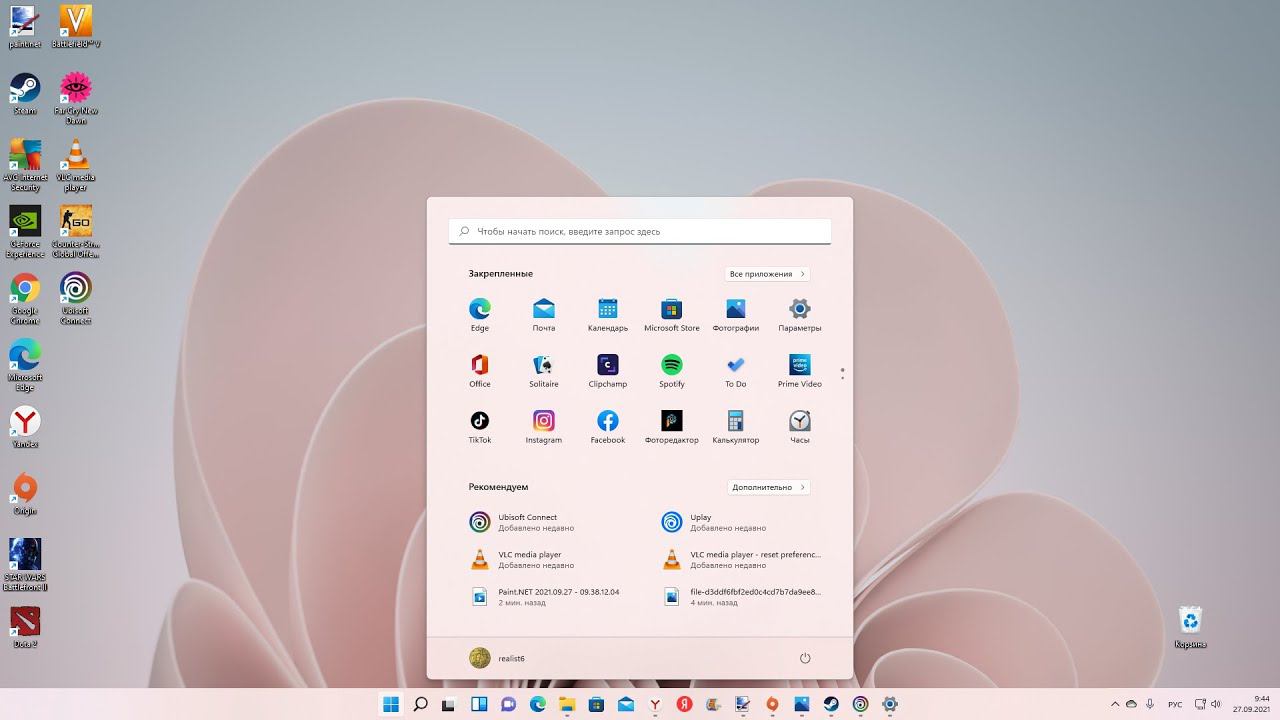The image size is (1280, 720).
Task: Open taskbar Search magnifier
Action: click(421, 704)
